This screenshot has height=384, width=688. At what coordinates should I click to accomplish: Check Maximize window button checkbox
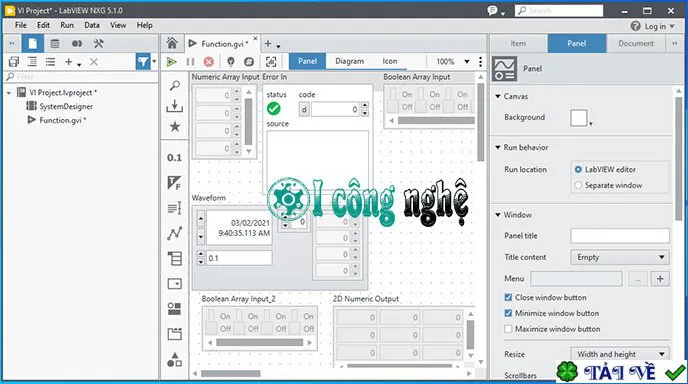click(x=508, y=329)
